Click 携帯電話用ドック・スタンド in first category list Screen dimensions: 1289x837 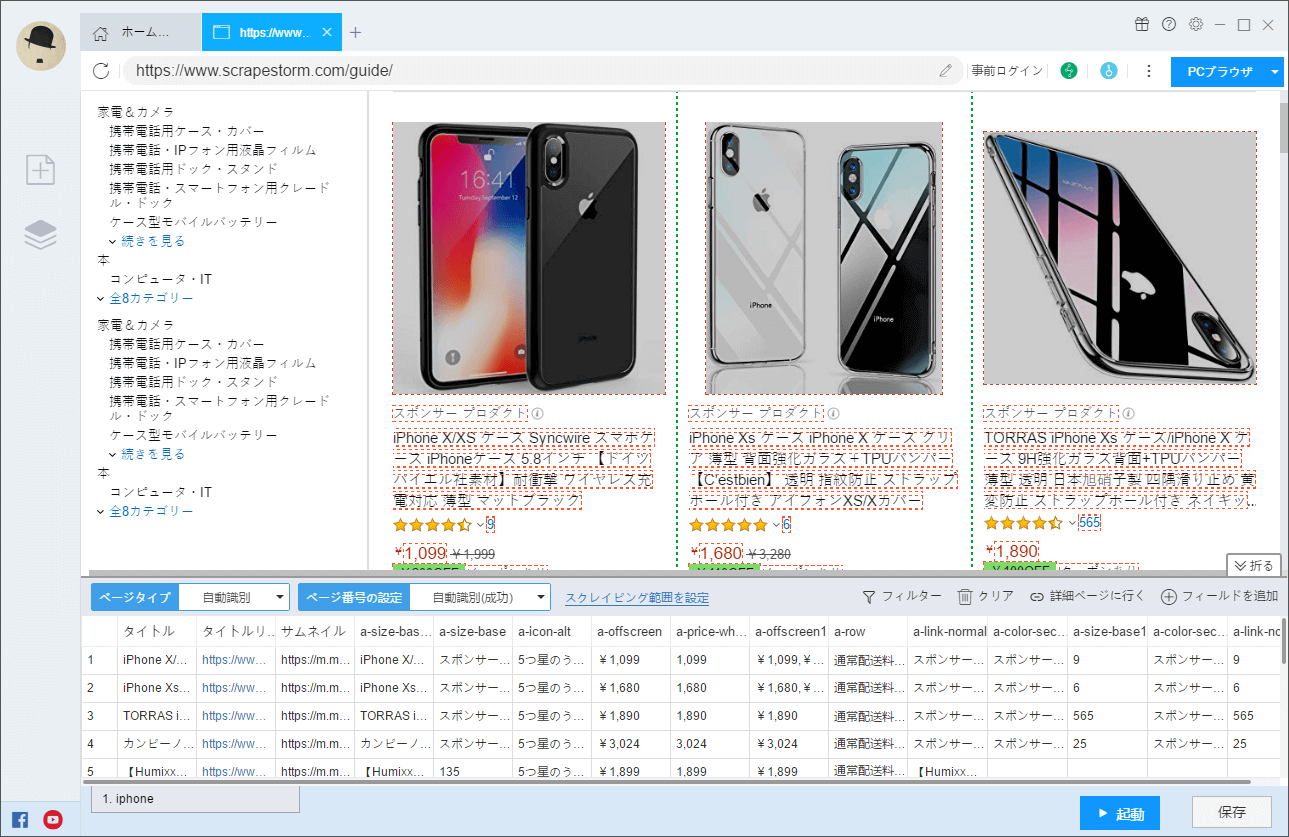tap(194, 168)
